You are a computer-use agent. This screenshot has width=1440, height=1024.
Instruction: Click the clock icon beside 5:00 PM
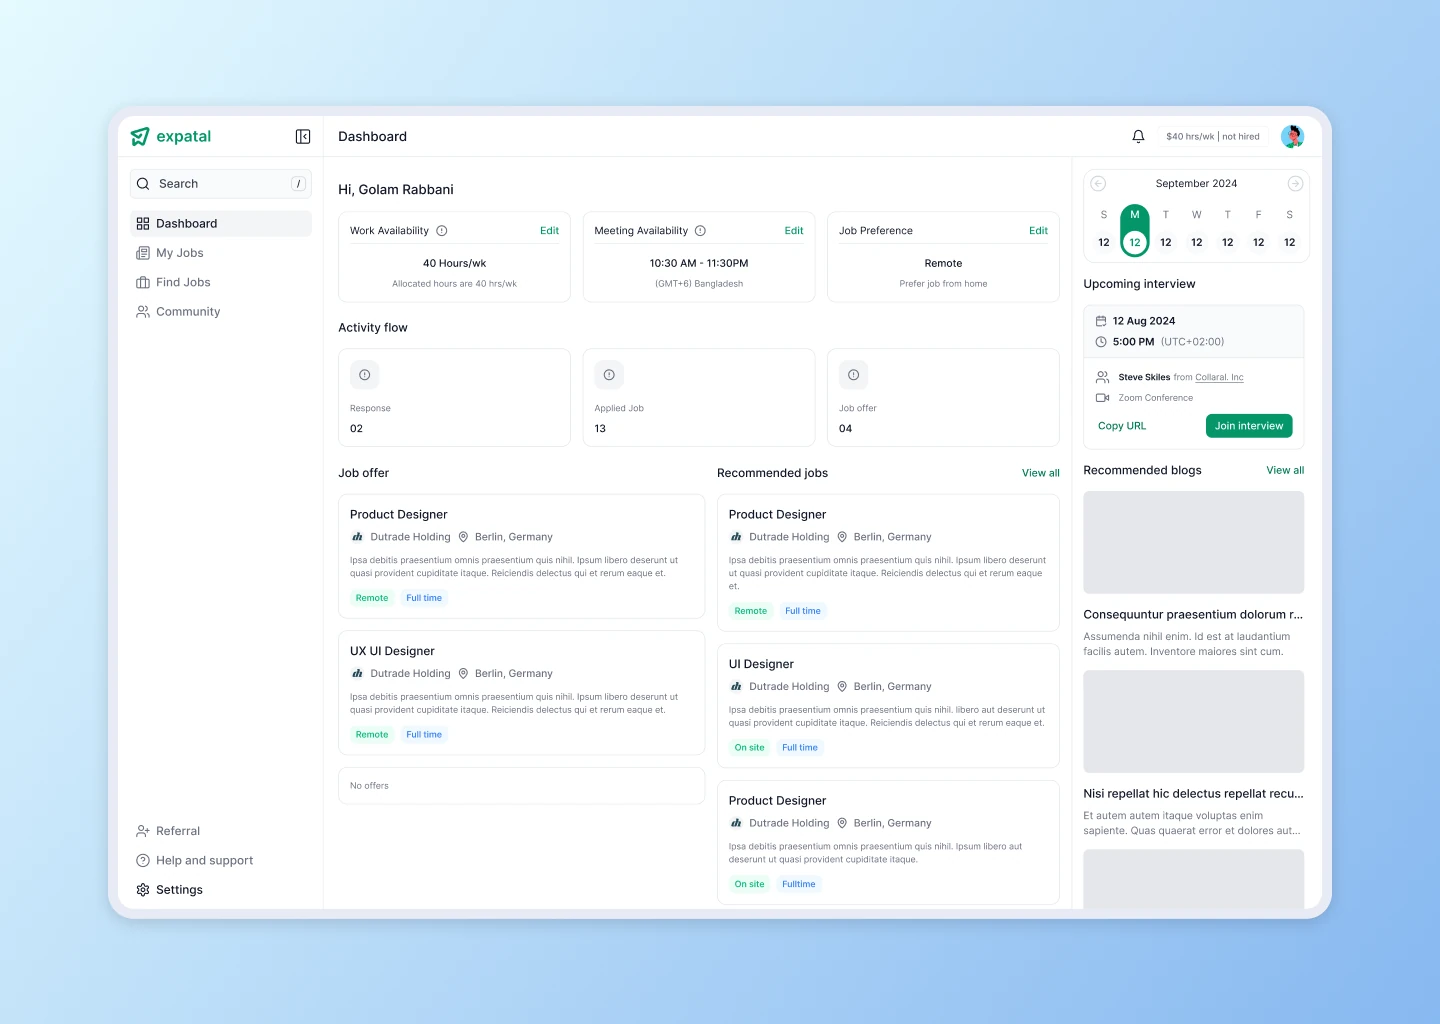click(x=1101, y=342)
